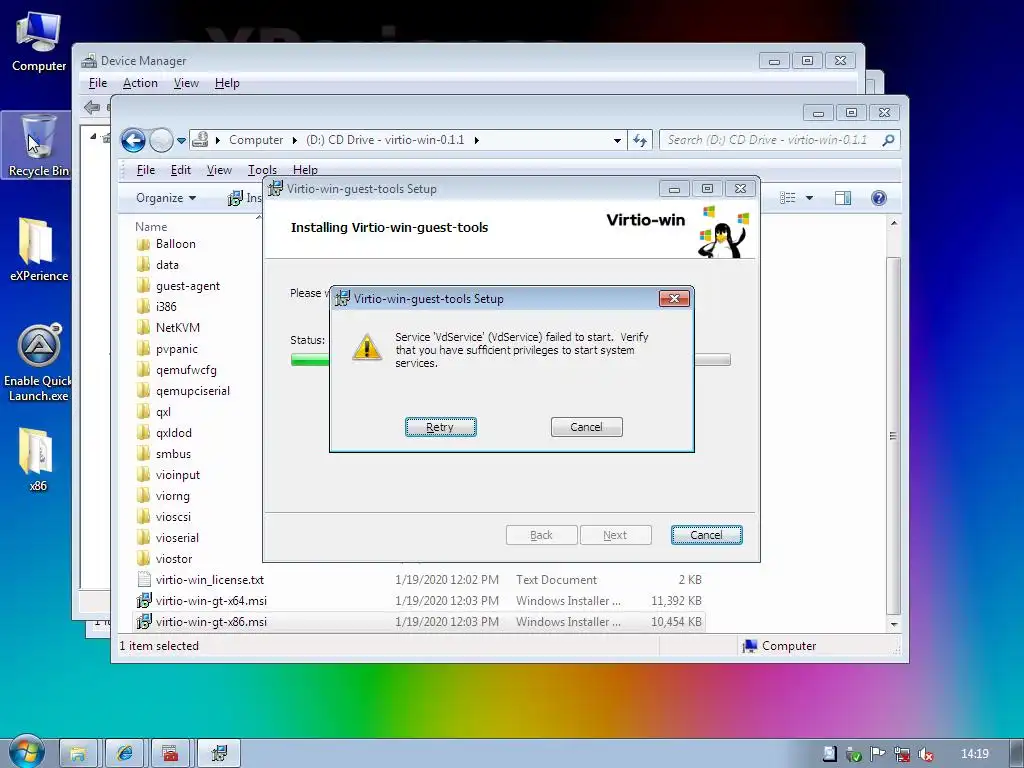Open Help menu in Device Manager
This screenshot has width=1024, height=768.
tap(227, 83)
